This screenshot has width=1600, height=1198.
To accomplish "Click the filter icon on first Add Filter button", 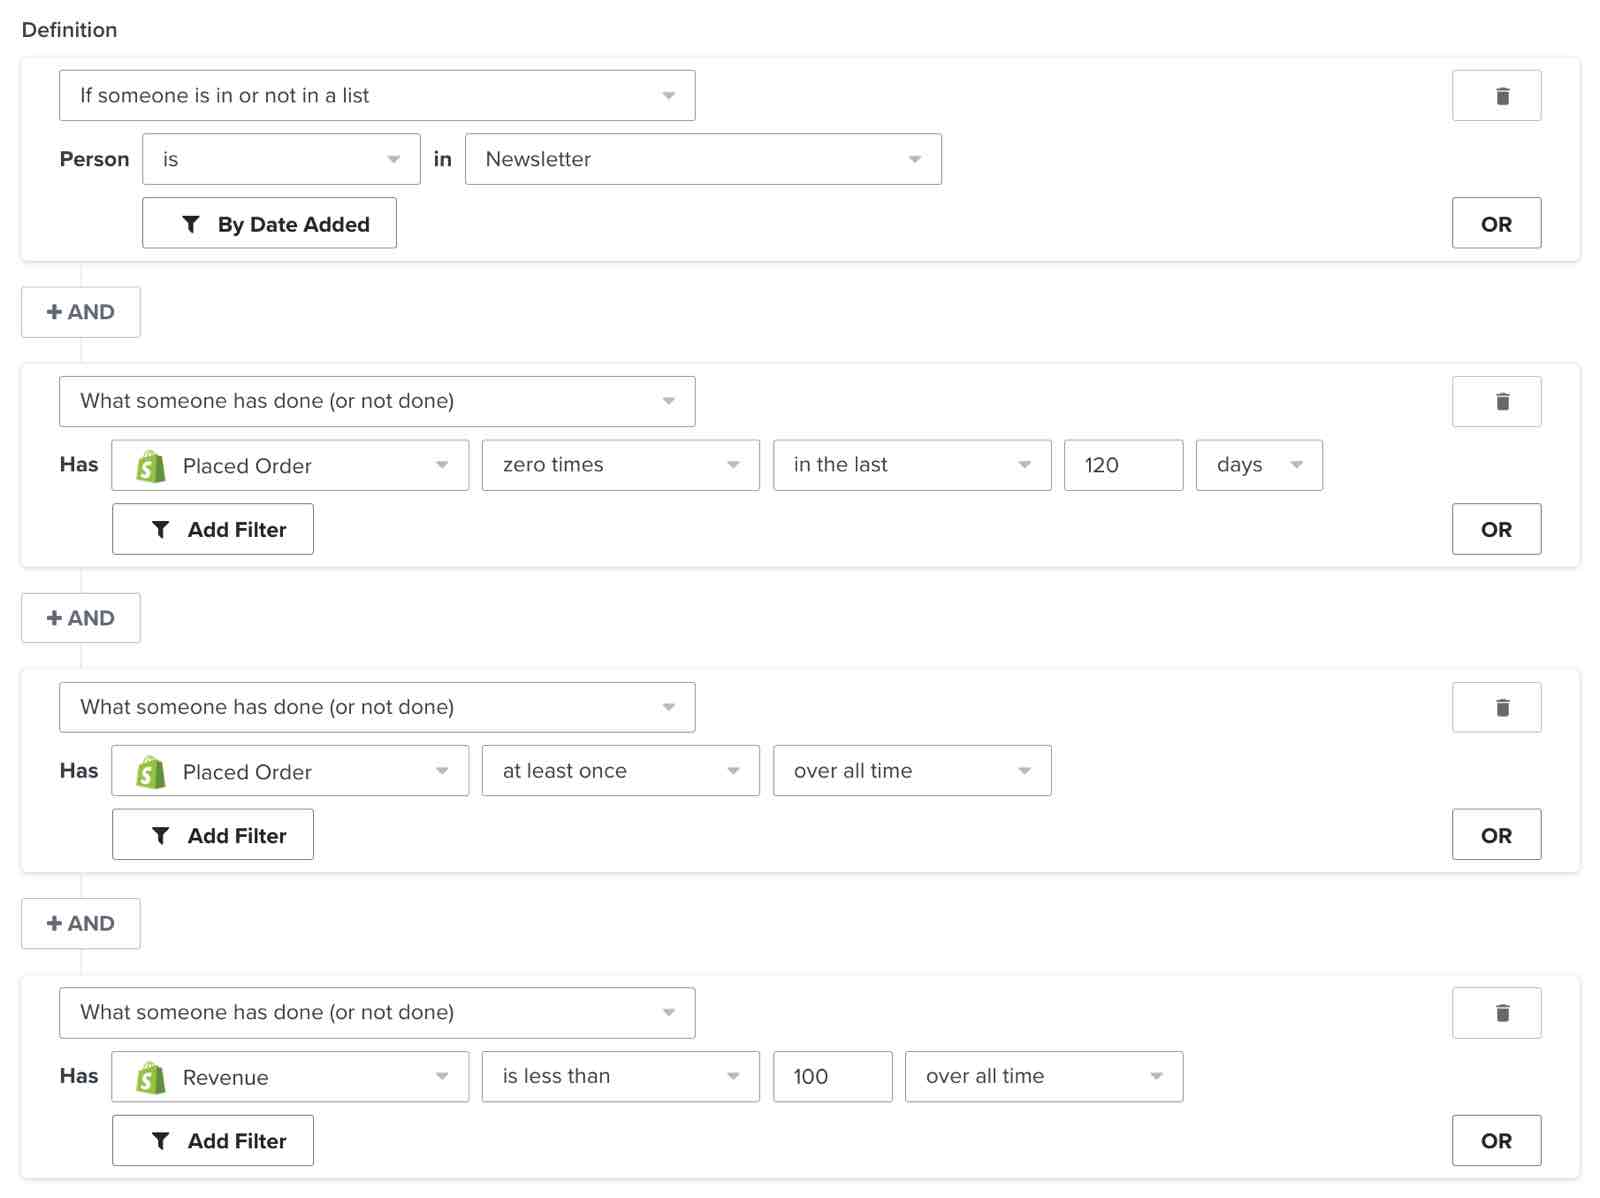I will 160,529.
